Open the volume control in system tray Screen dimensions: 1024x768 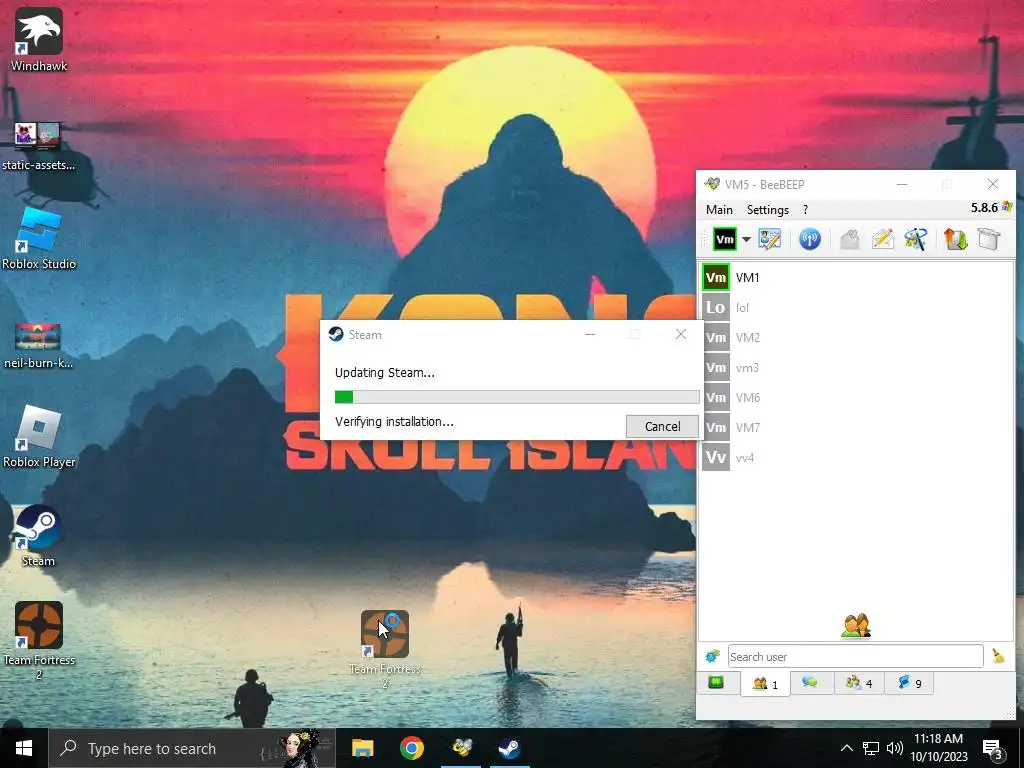[x=894, y=748]
